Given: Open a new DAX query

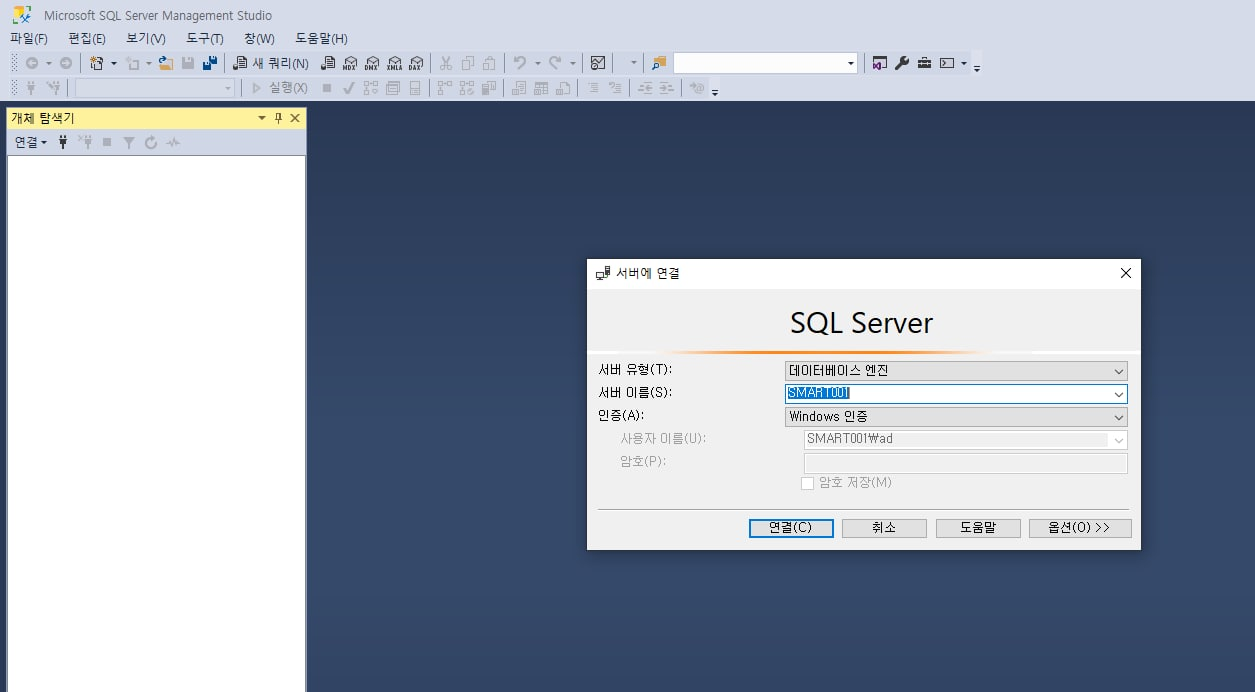Looking at the screenshot, I should click(416, 63).
